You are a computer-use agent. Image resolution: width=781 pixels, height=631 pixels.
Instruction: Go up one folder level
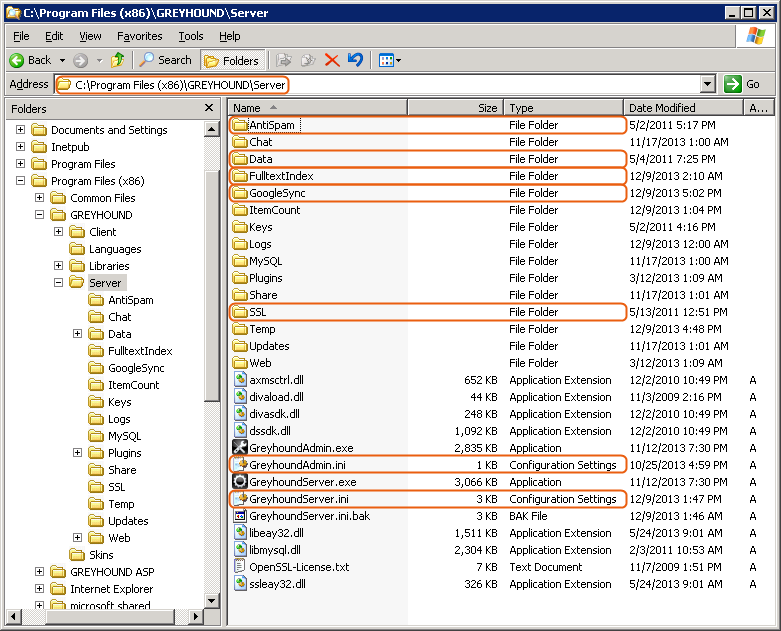coord(118,60)
